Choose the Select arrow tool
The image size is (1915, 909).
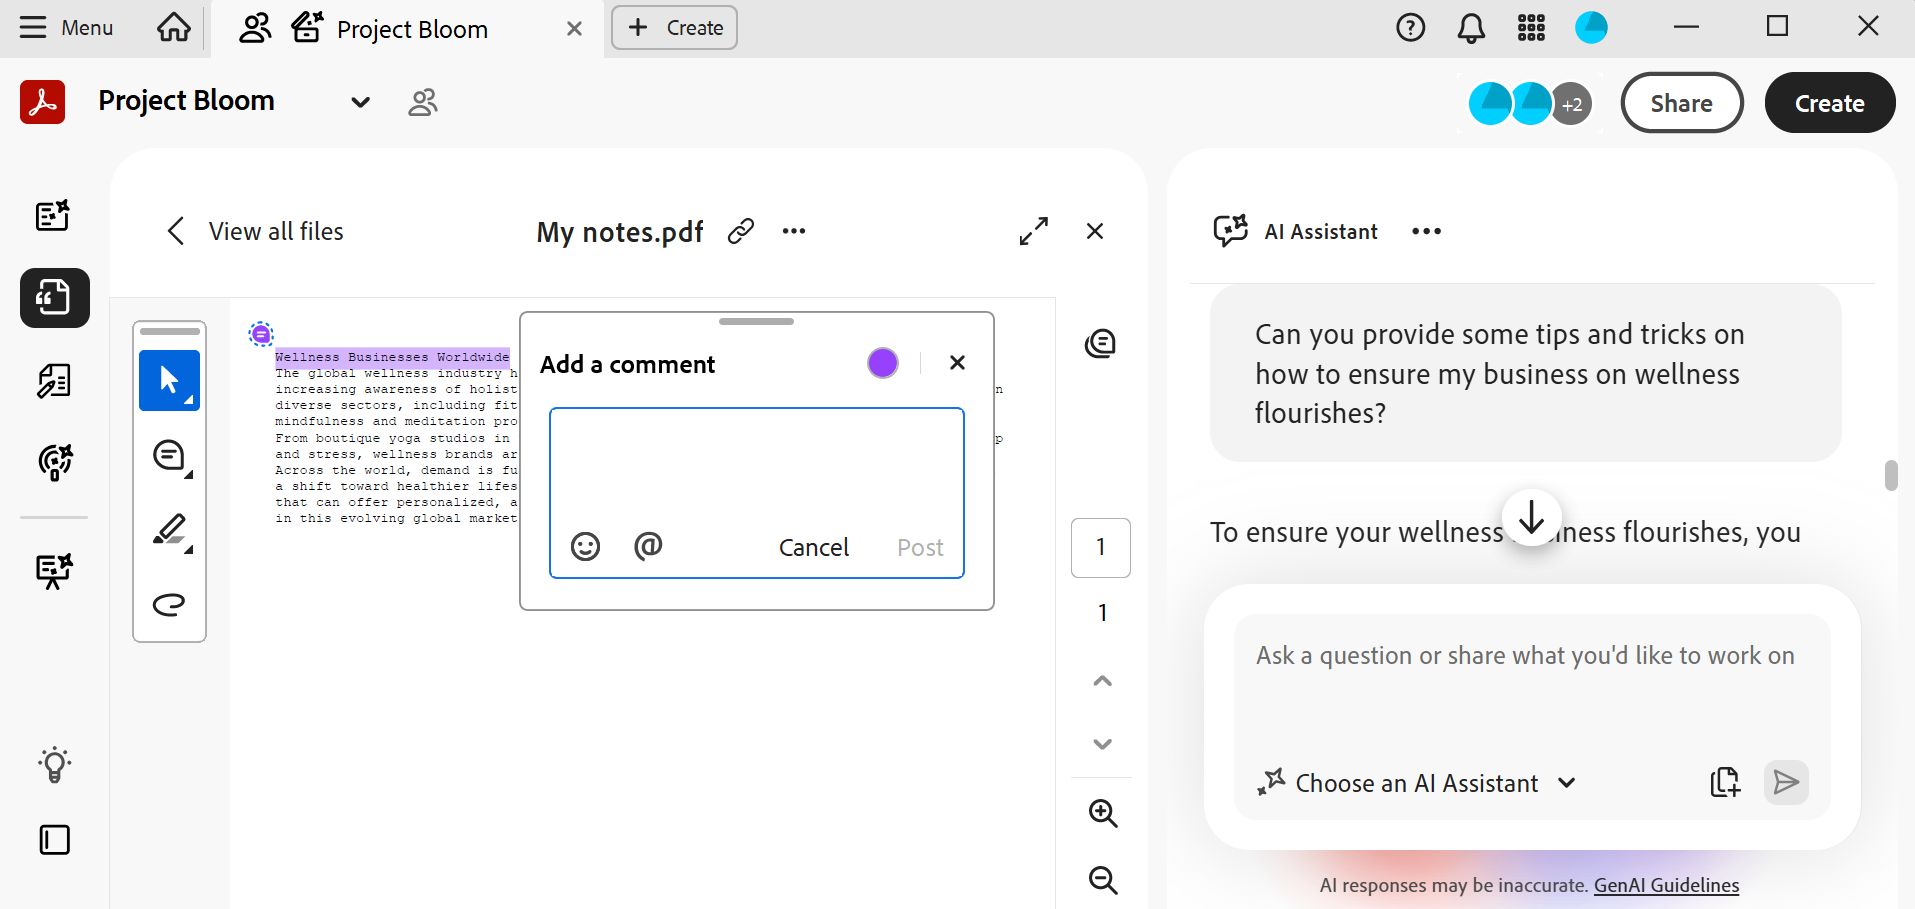(169, 380)
